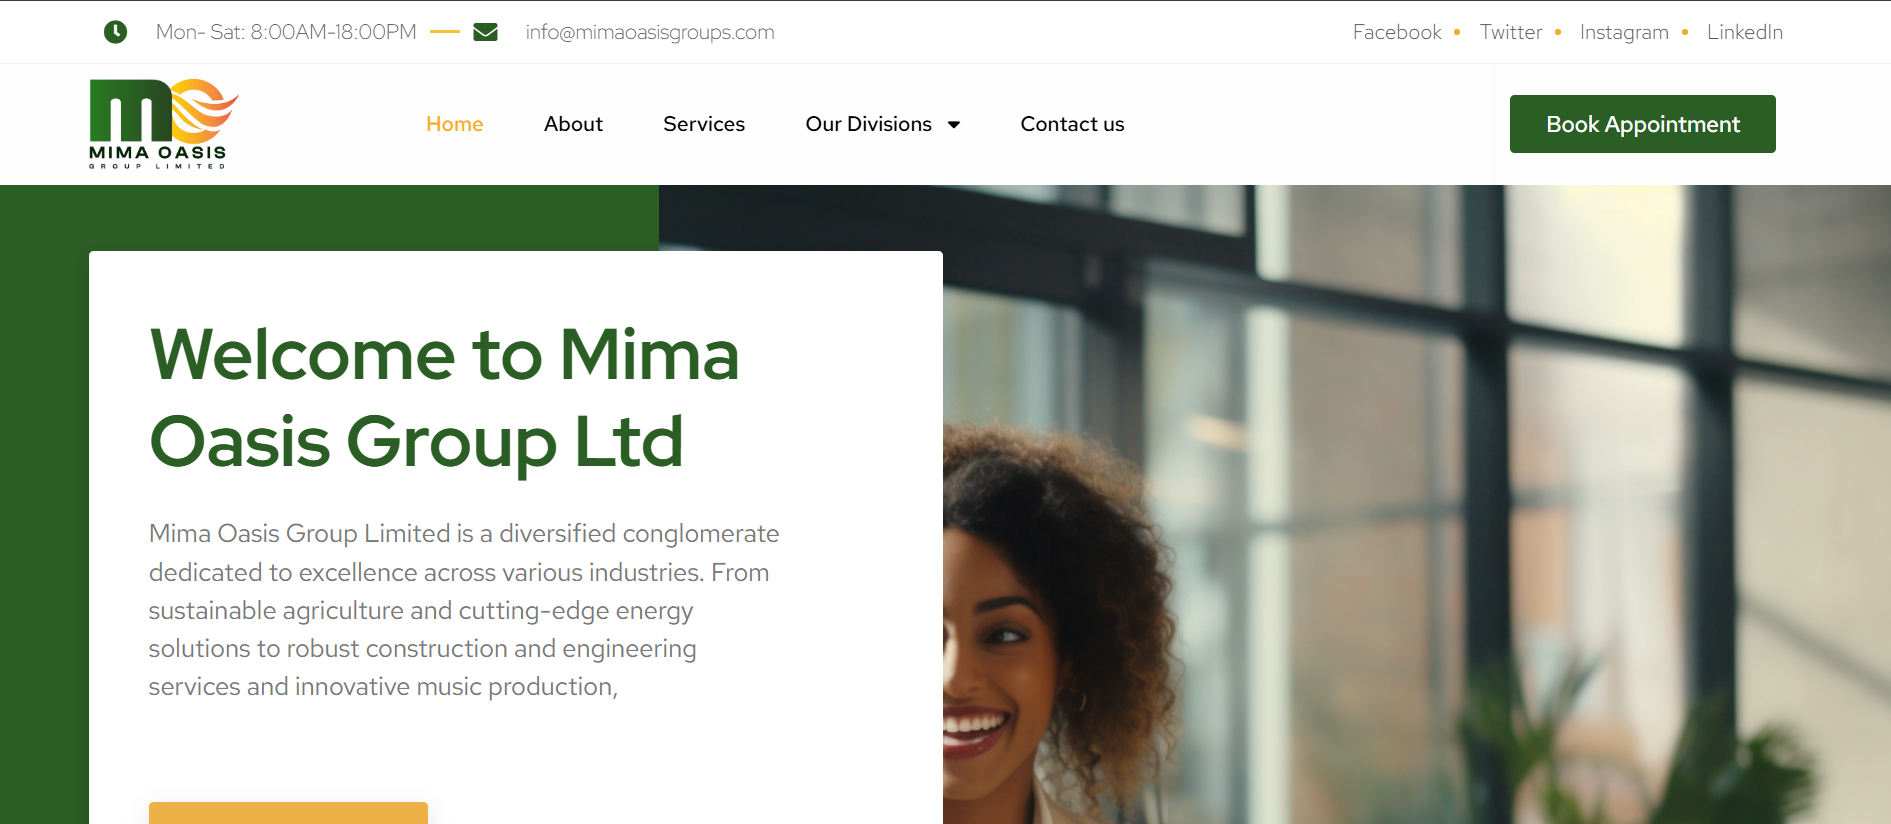
Task: Click the company description paragraph
Action: pyautogui.click(x=464, y=610)
